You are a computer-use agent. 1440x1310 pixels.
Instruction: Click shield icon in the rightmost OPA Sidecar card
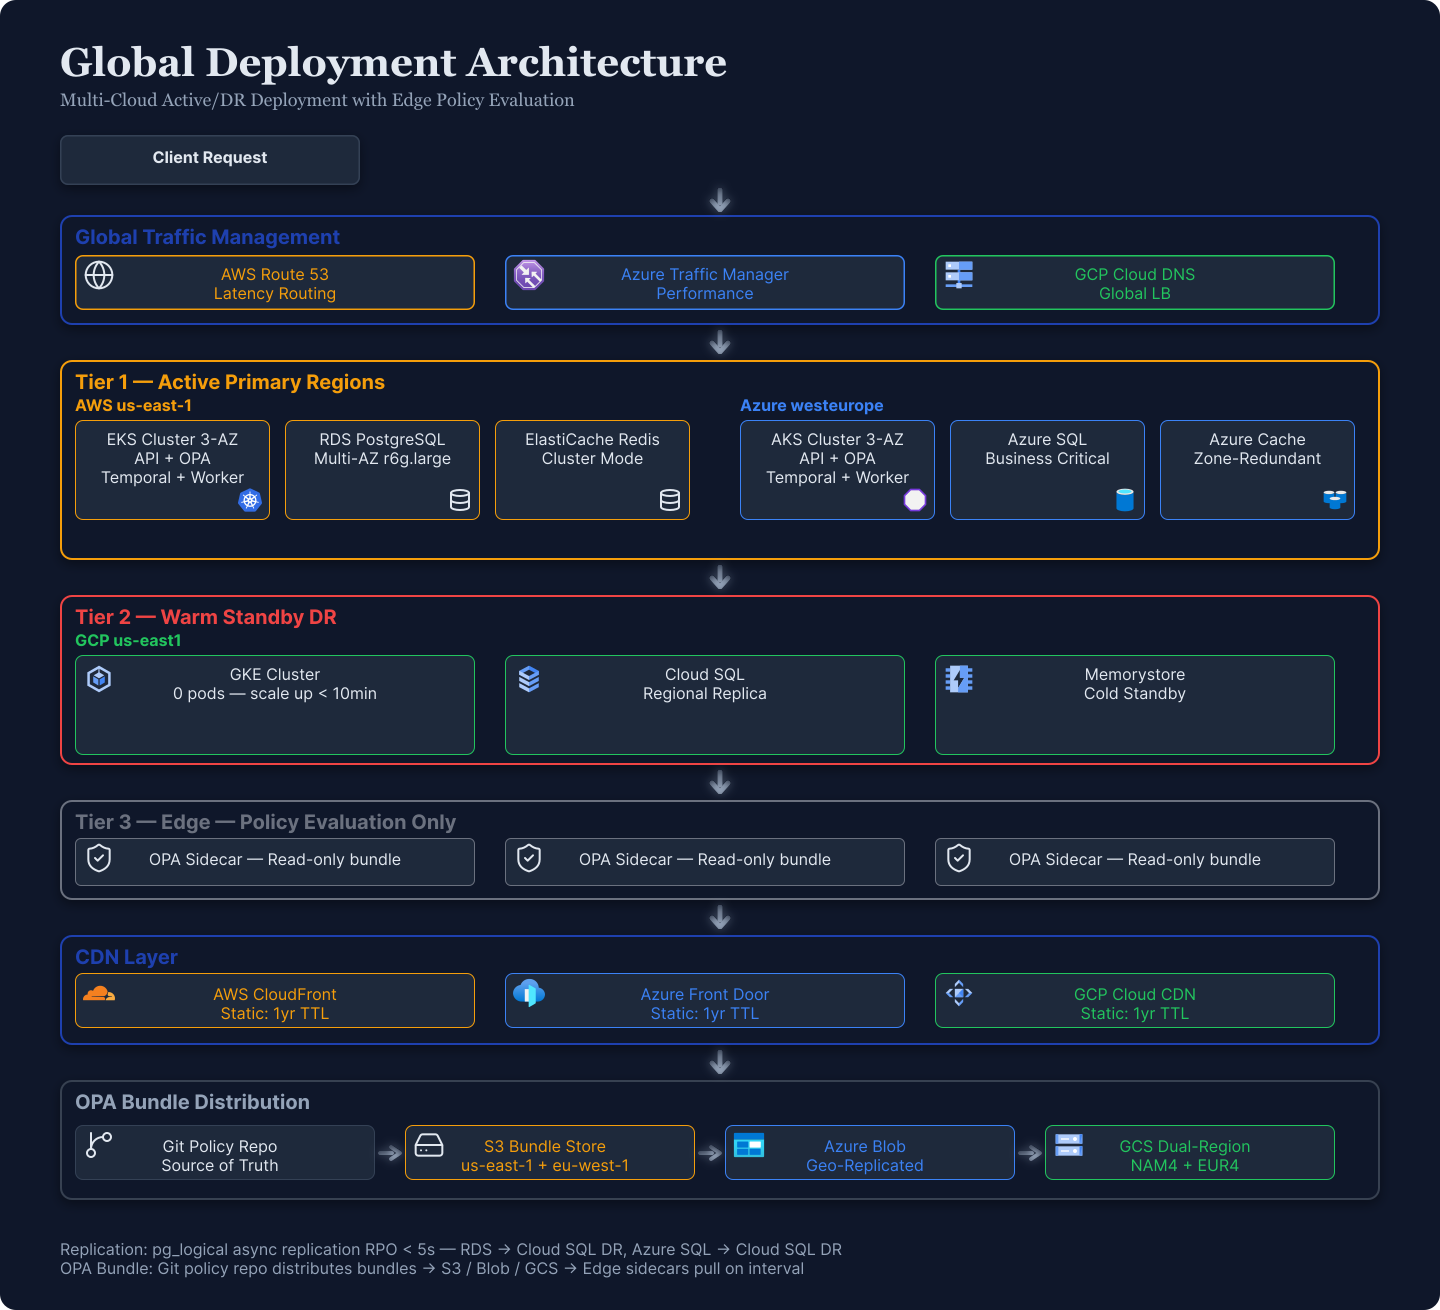[x=959, y=858]
